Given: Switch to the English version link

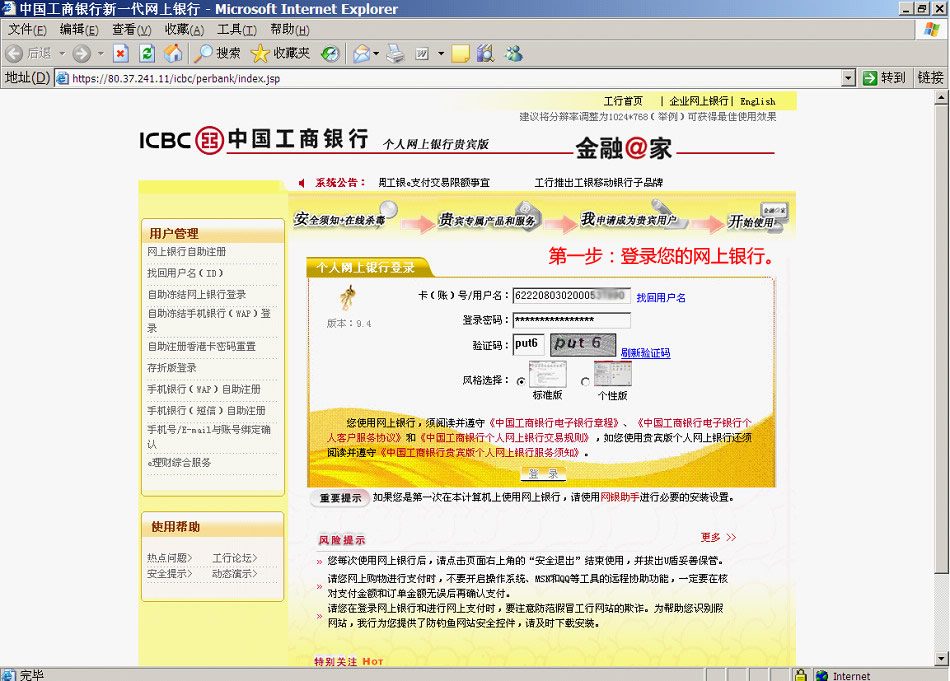Looking at the screenshot, I should [x=757, y=101].
